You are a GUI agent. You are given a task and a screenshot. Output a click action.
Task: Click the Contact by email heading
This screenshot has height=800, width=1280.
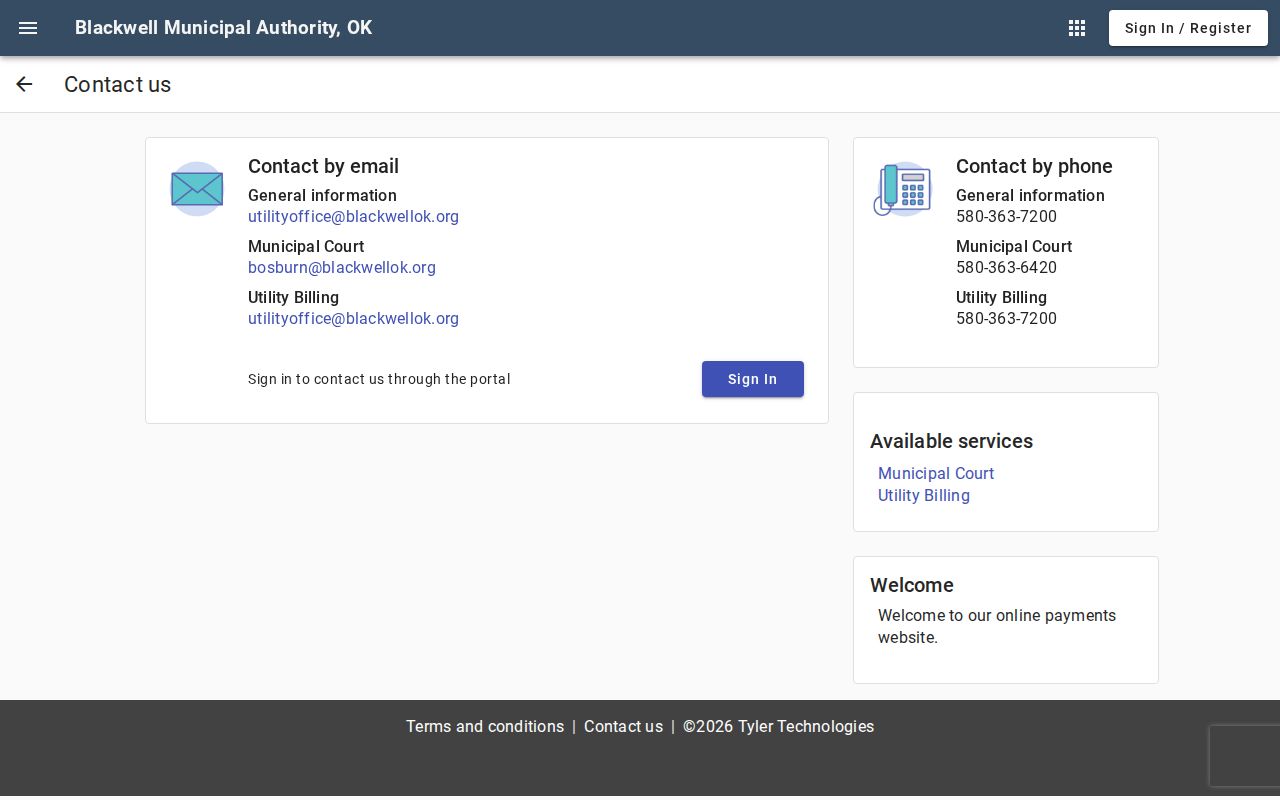coord(323,166)
